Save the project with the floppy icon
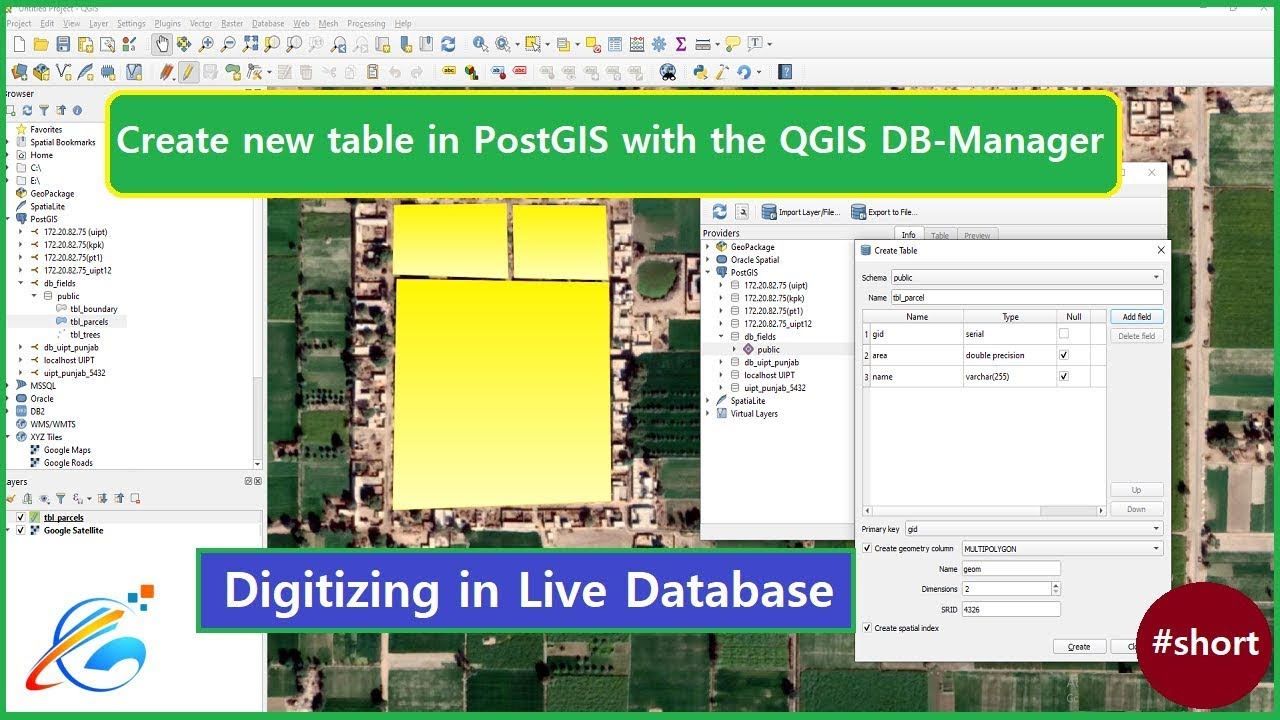 [63, 44]
